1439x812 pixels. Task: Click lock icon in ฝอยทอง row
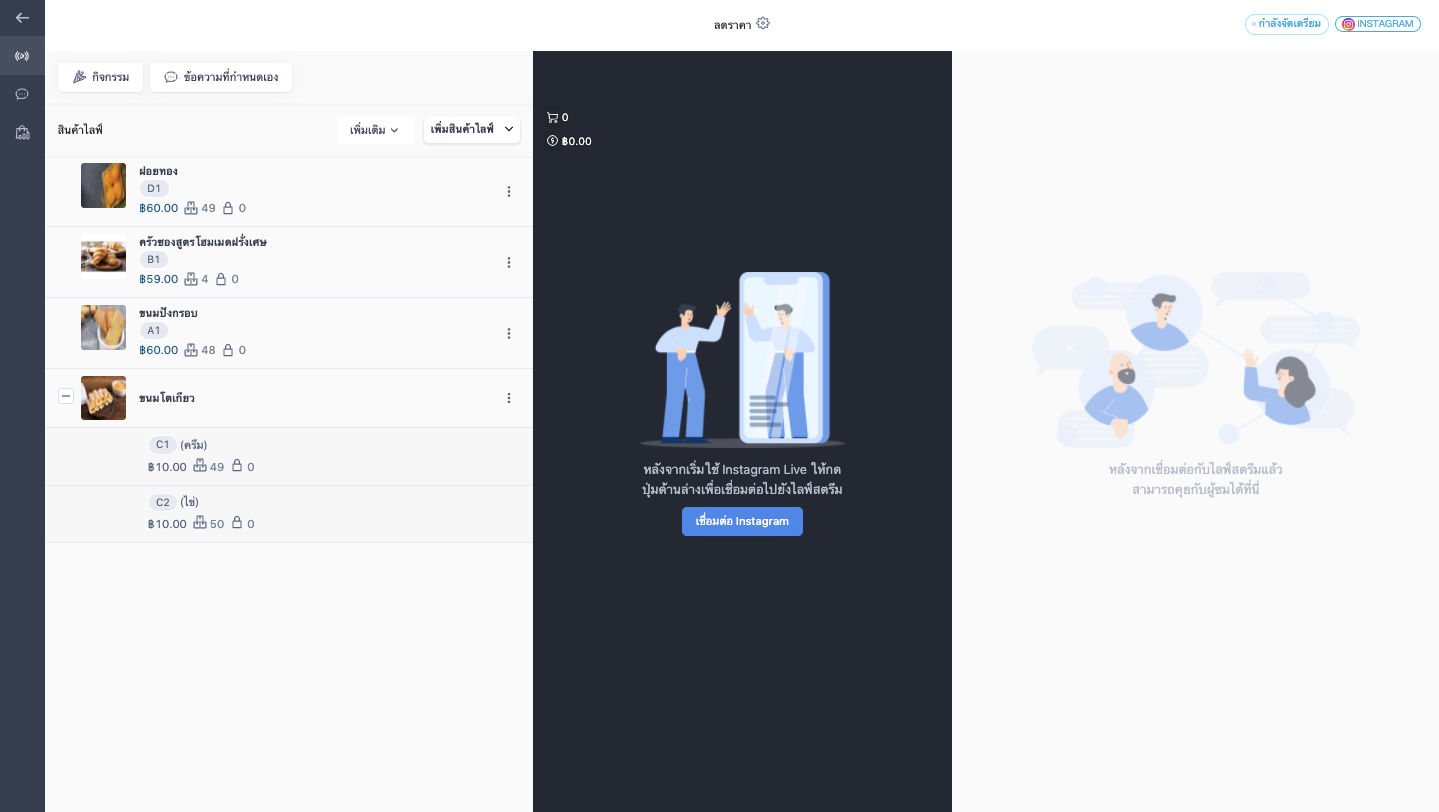(228, 208)
